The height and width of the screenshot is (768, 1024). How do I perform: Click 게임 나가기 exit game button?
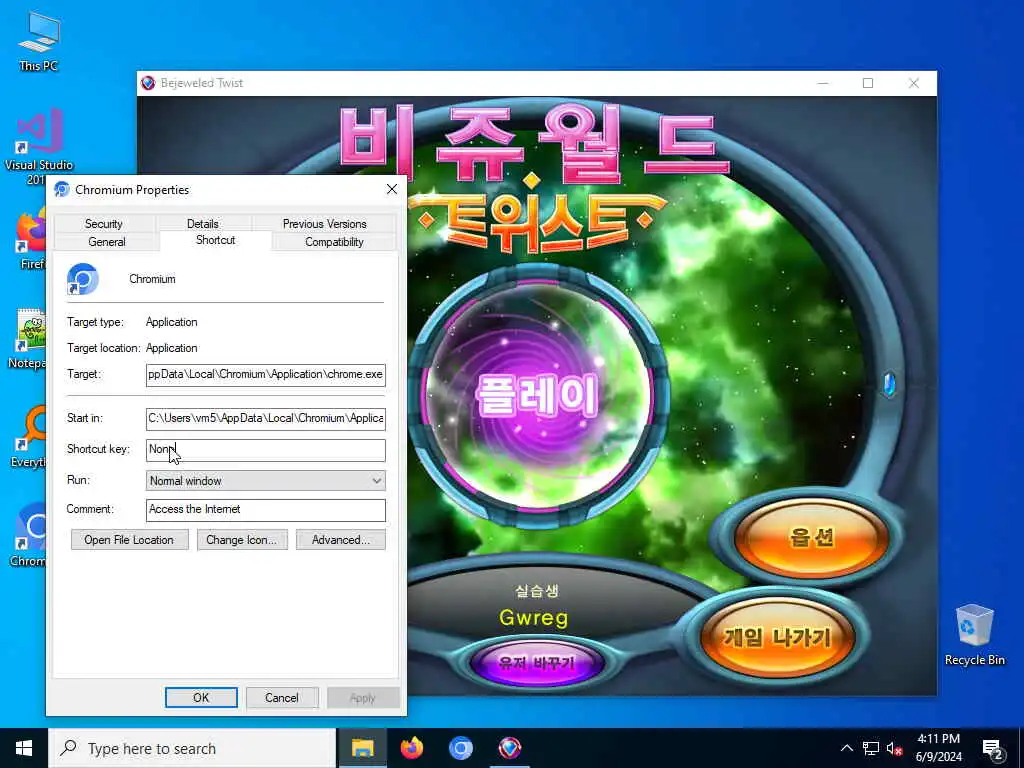click(x=777, y=637)
